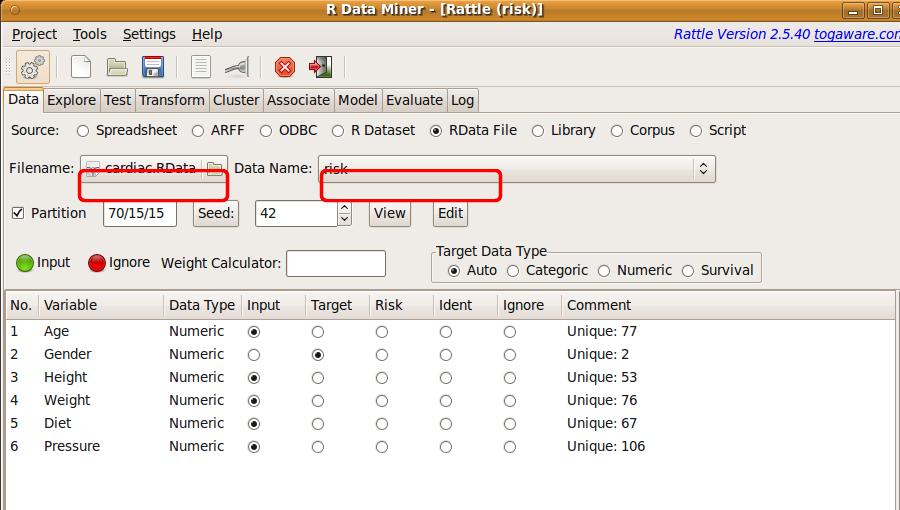The width and height of the screenshot is (900, 510).
Task: Select Corpus source option
Action: tap(642, 131)
